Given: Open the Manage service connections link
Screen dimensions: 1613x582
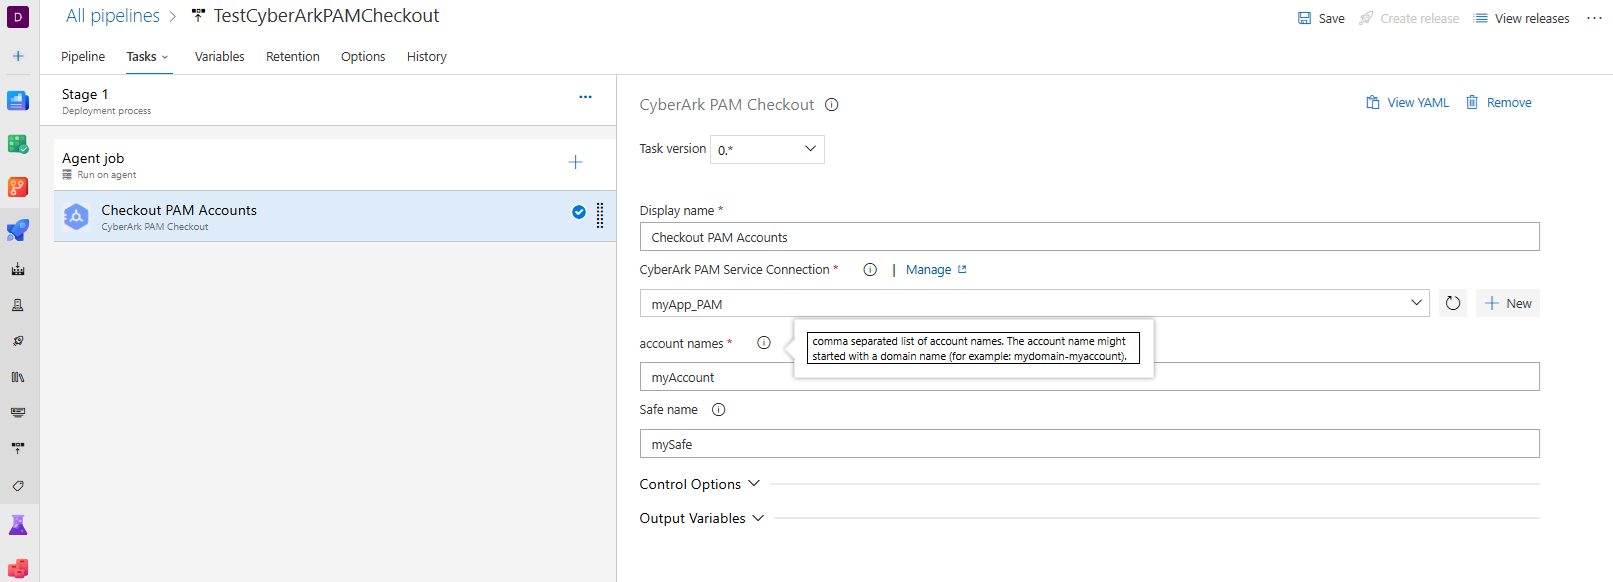Looking at the screenshot, I should pyautogui.click(x=936, y=270).
